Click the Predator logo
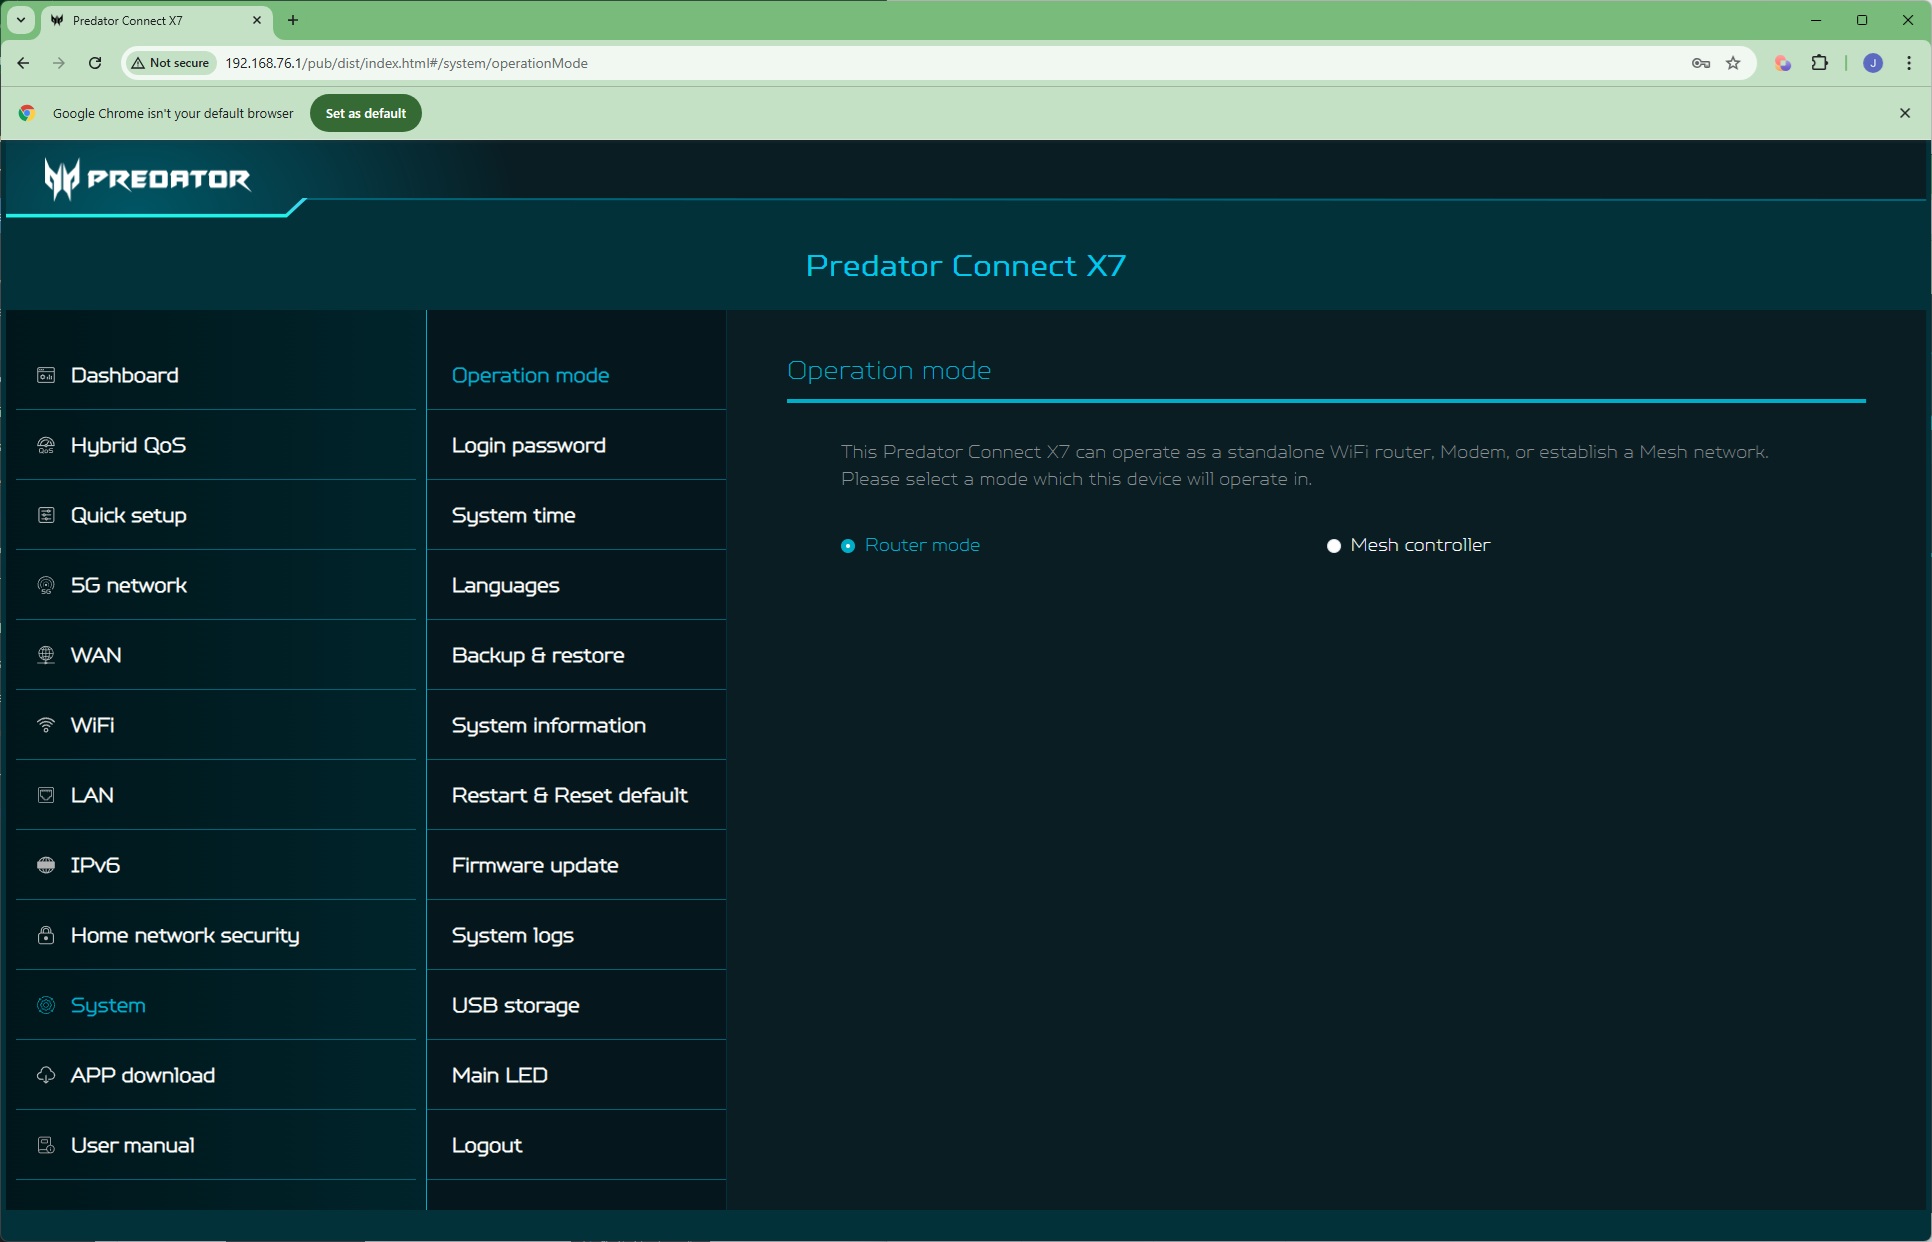 (147, 179)
